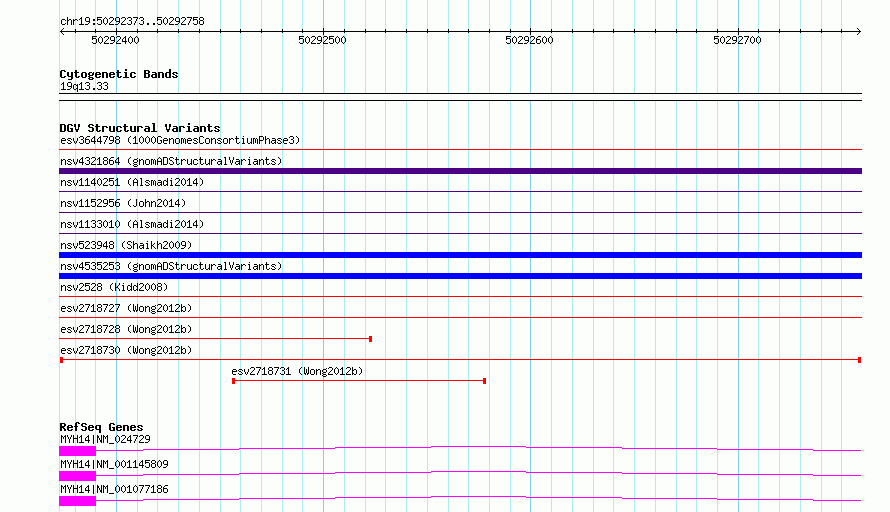Viewport: 890px width, 512px height.
Task: Click ruler coordinate 50292500
Action: click(x=322, y=40)
